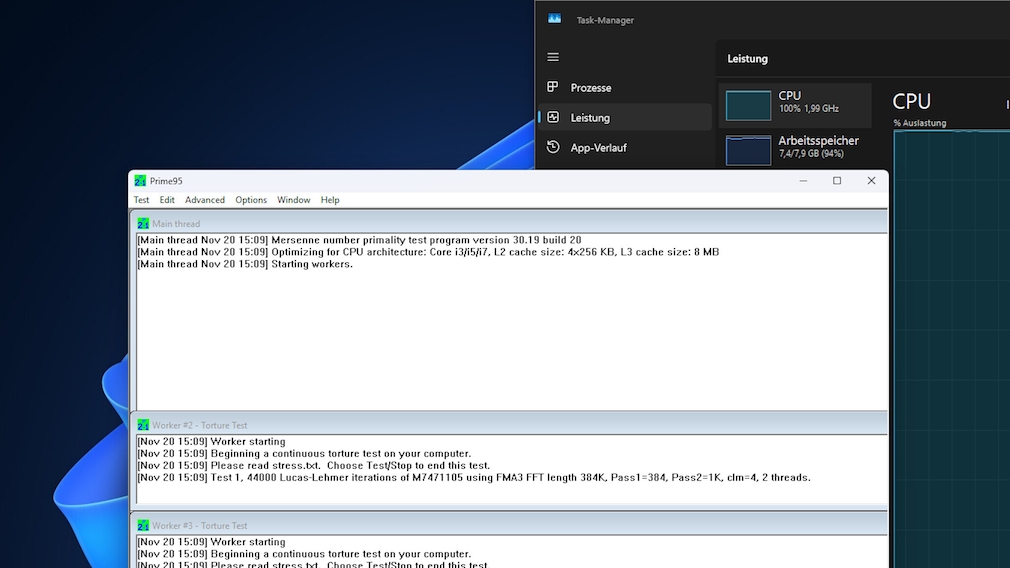Click the Worker #2 window icon
1010x568 pixels.
143,425
